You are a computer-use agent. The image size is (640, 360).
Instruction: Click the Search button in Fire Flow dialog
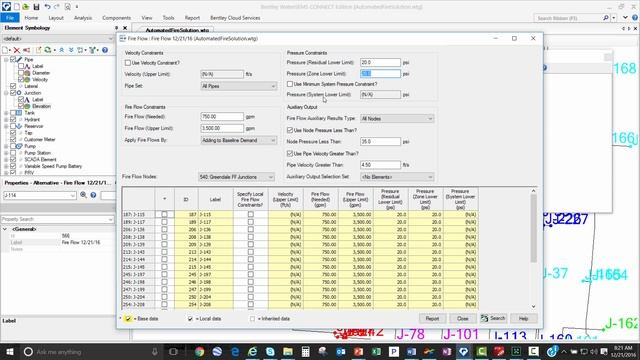[x=493, y=318]
